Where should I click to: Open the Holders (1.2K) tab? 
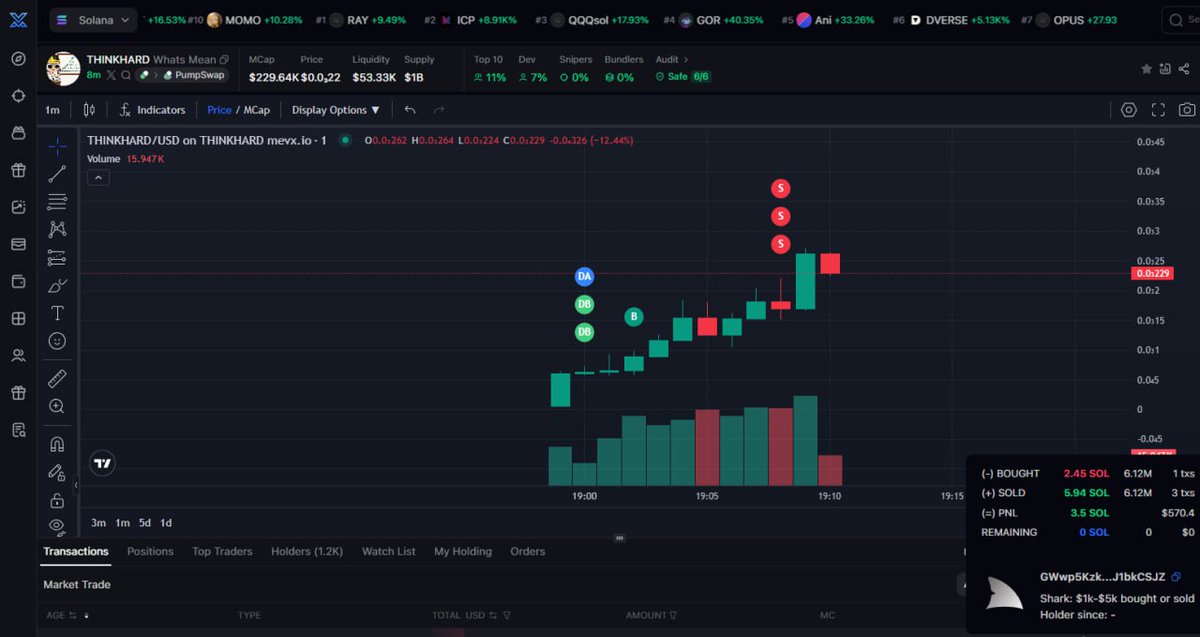[x=307, y=551]
